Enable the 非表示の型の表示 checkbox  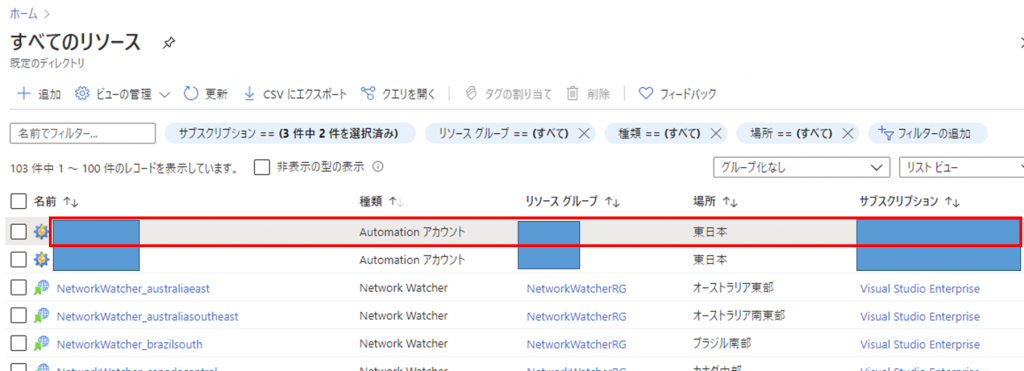coord(262,167)
